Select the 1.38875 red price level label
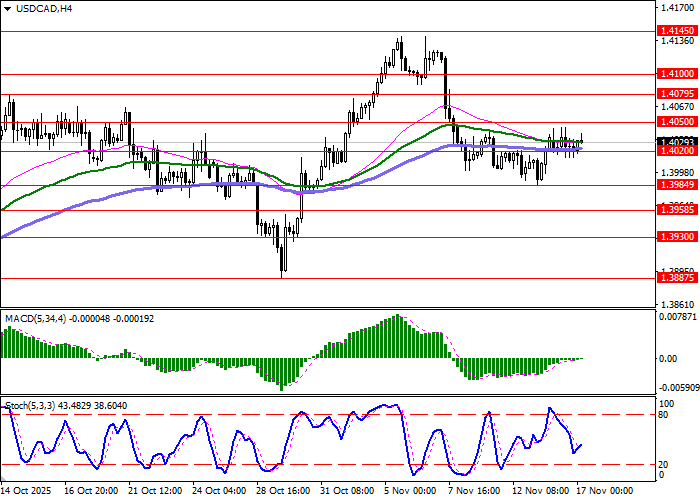The width and height of the screenshot is (700, 500). (677, 278)
